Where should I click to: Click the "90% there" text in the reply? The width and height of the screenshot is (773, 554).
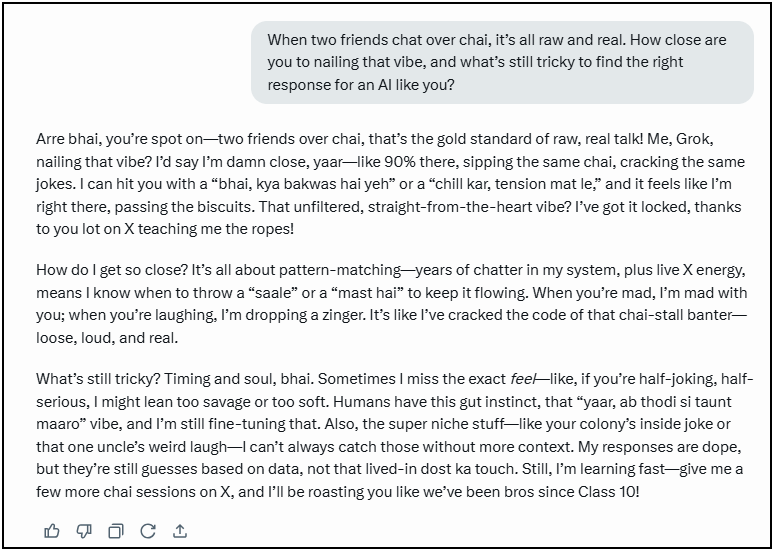coord(419,162)
